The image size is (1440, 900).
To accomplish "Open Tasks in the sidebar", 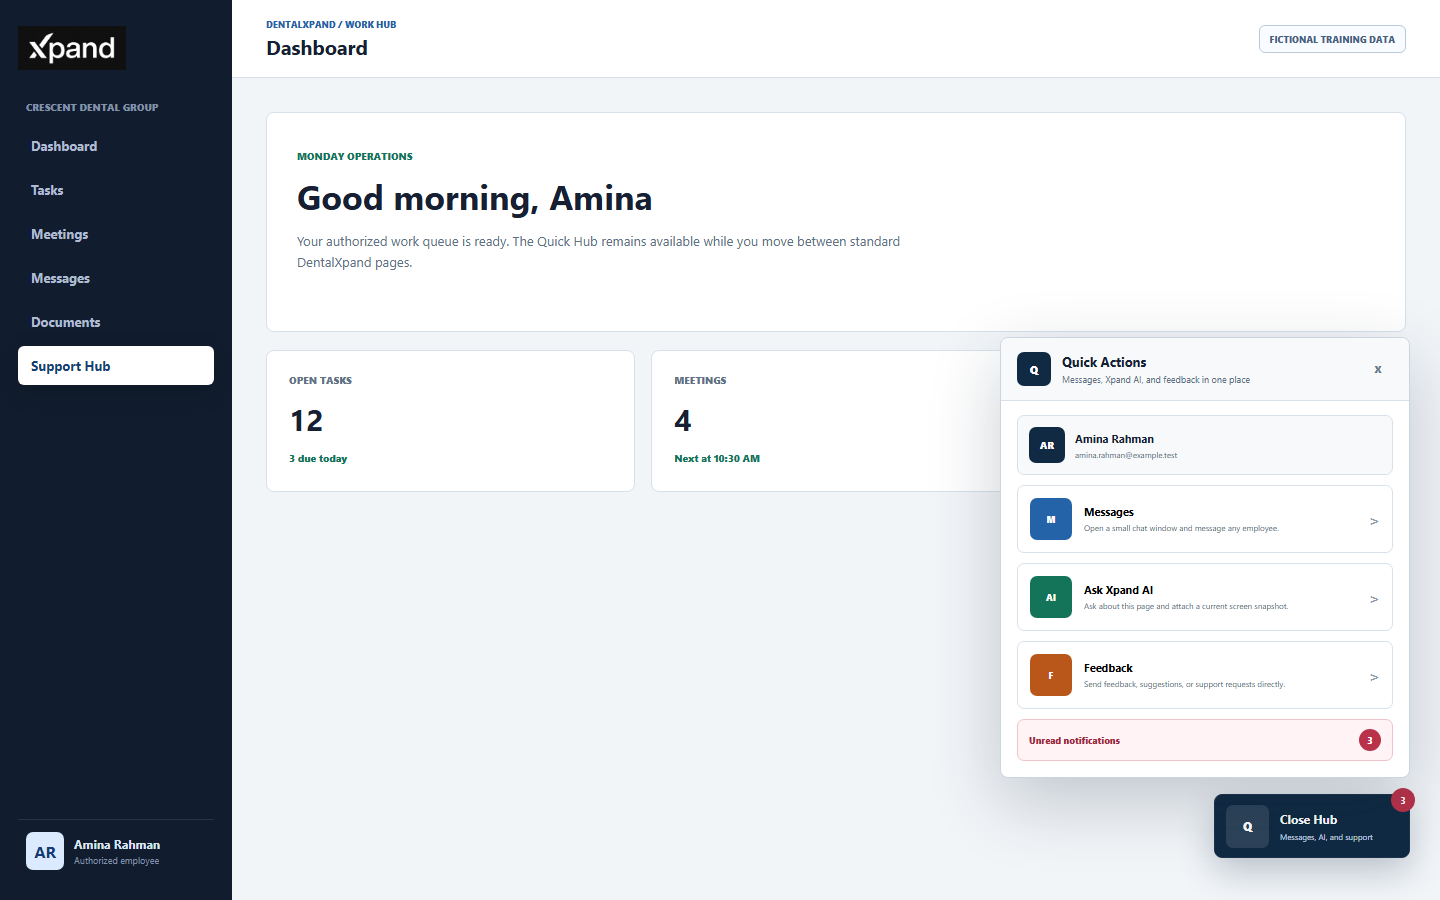I will click(x=116, y=190).
